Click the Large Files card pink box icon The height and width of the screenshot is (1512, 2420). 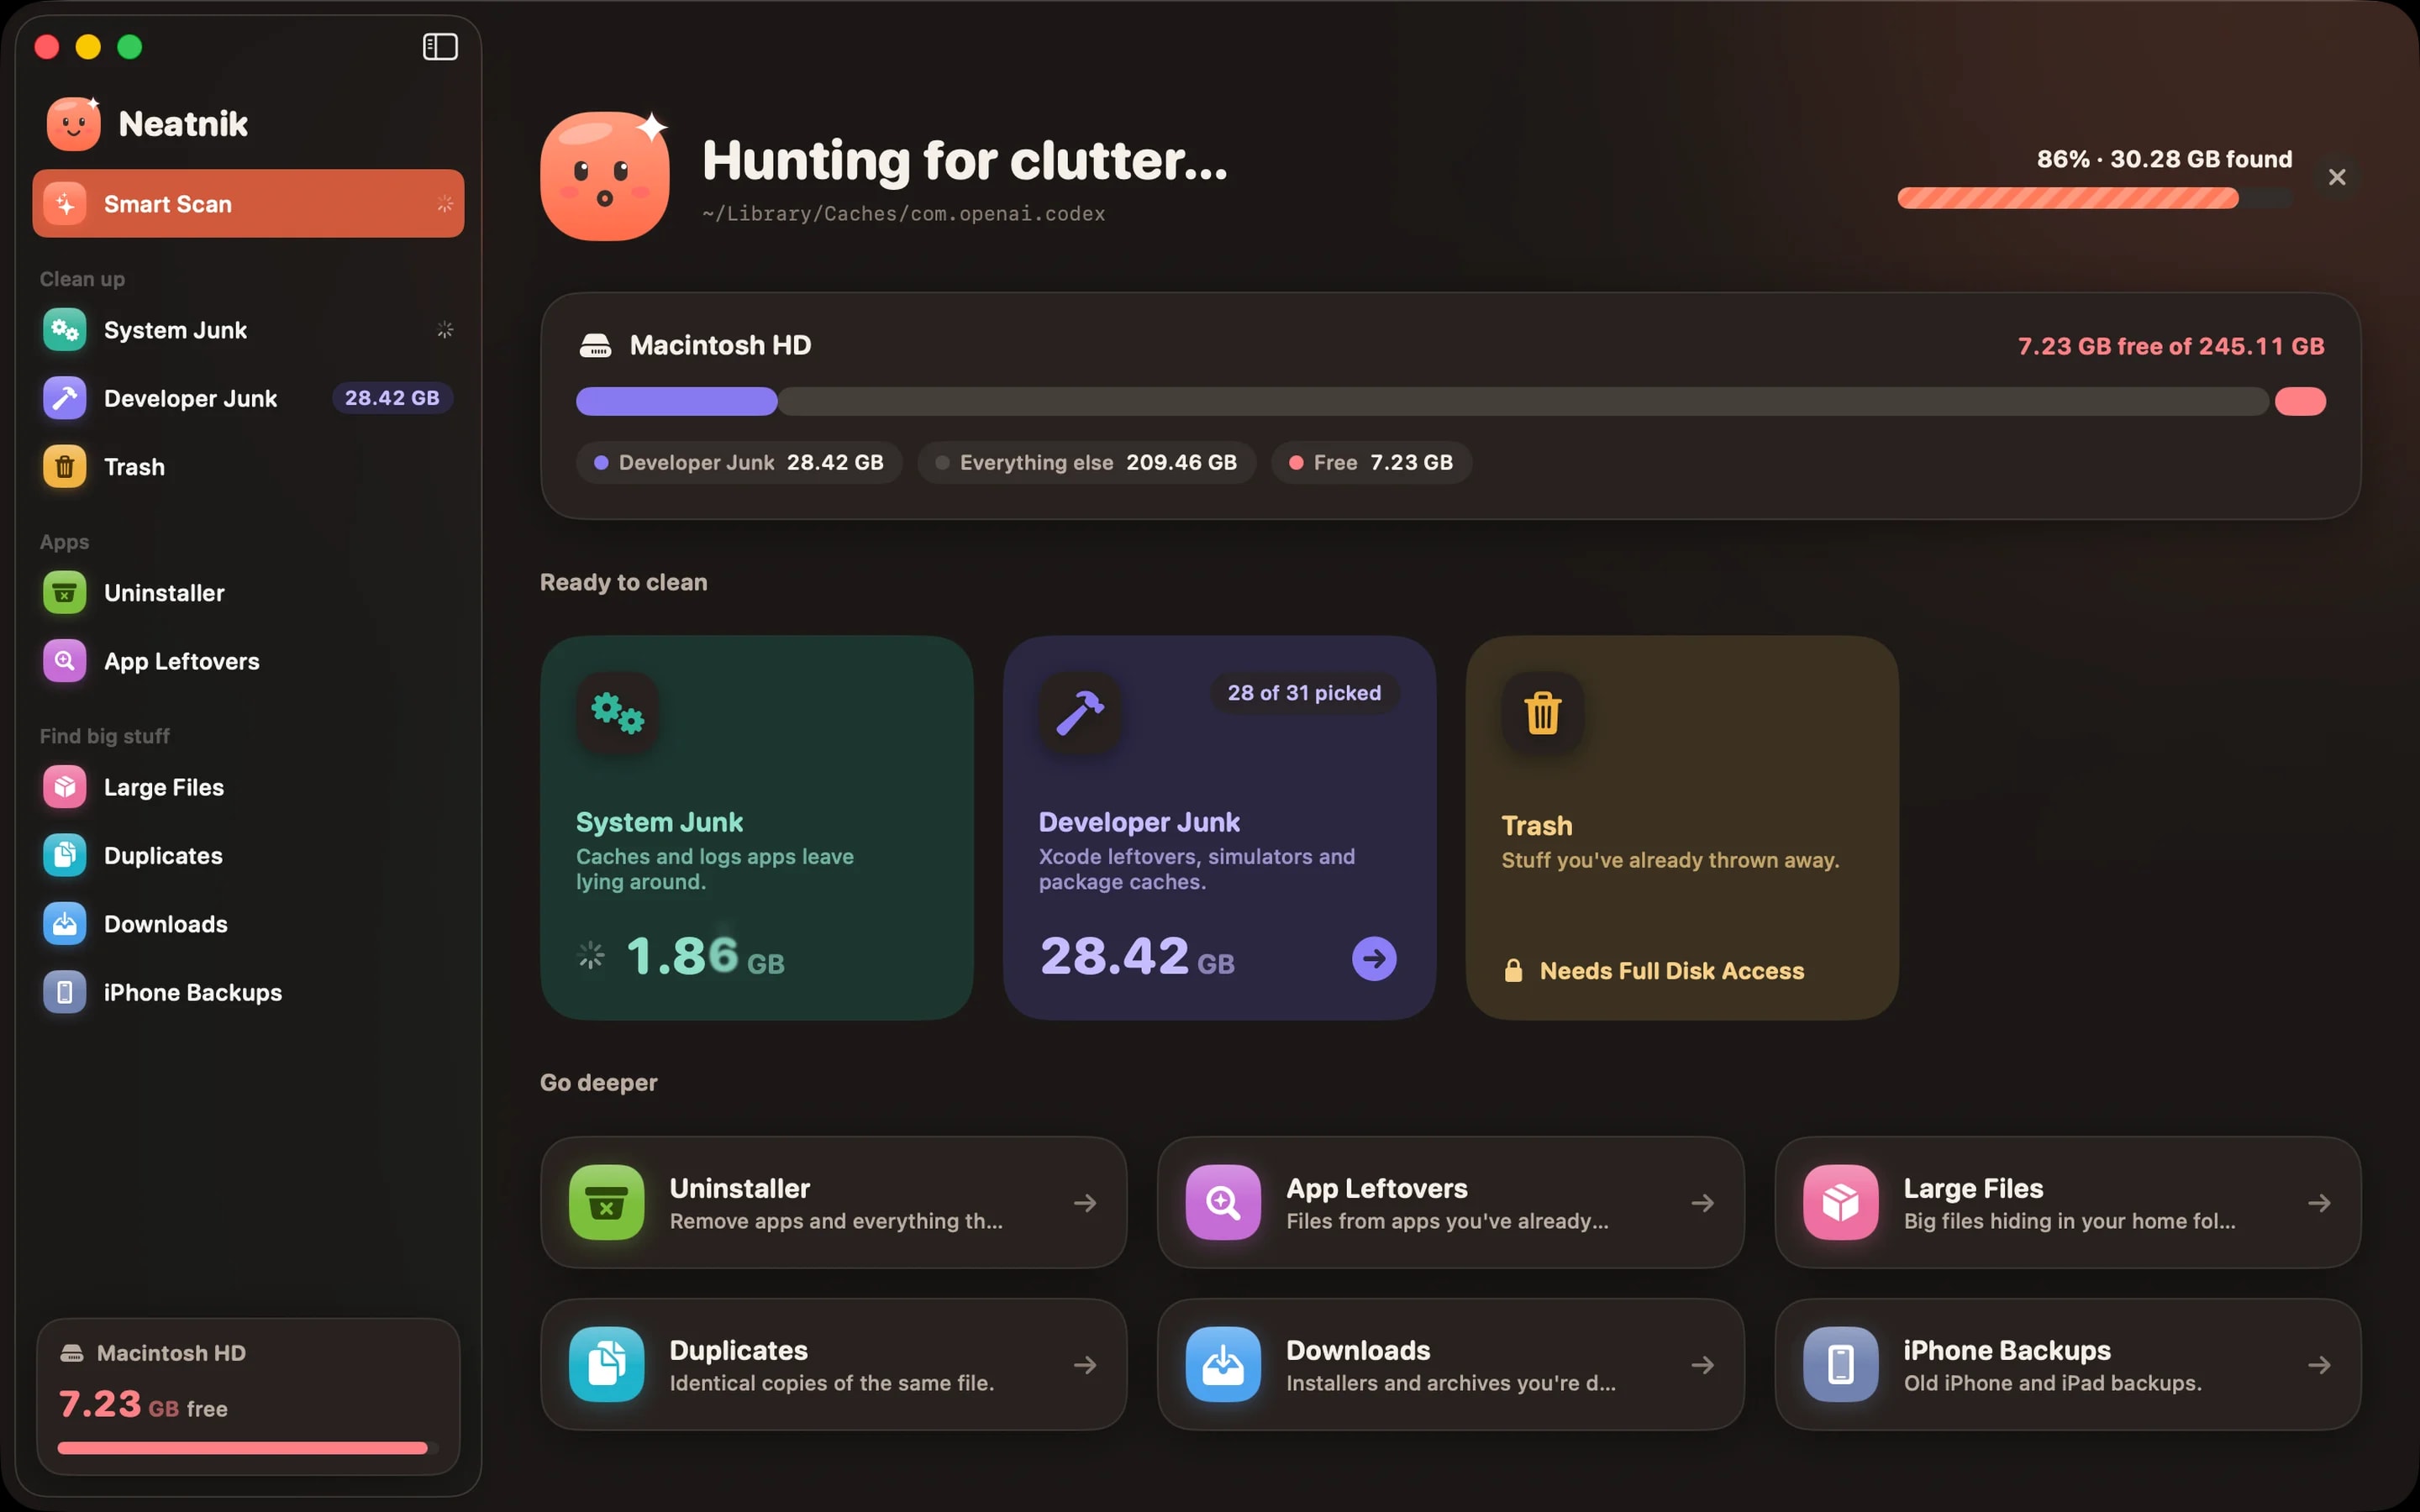tap(1841, 1203)
